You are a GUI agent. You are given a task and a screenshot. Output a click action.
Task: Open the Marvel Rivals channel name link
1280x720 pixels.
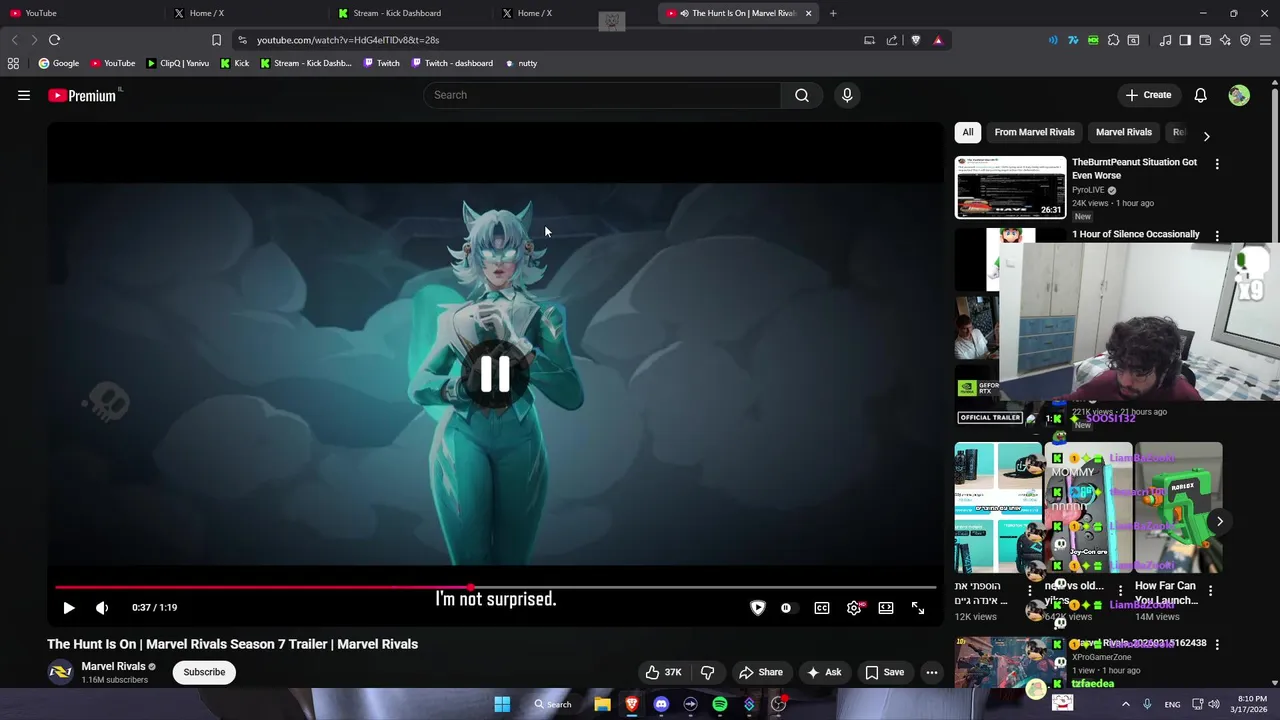pyautogui.click(x=113, y=666)
